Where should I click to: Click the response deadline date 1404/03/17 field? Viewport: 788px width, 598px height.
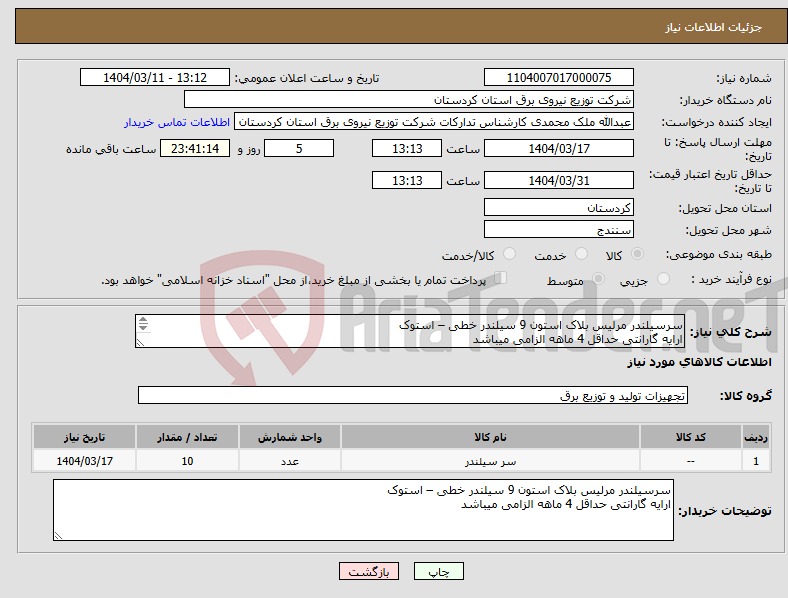559,148
